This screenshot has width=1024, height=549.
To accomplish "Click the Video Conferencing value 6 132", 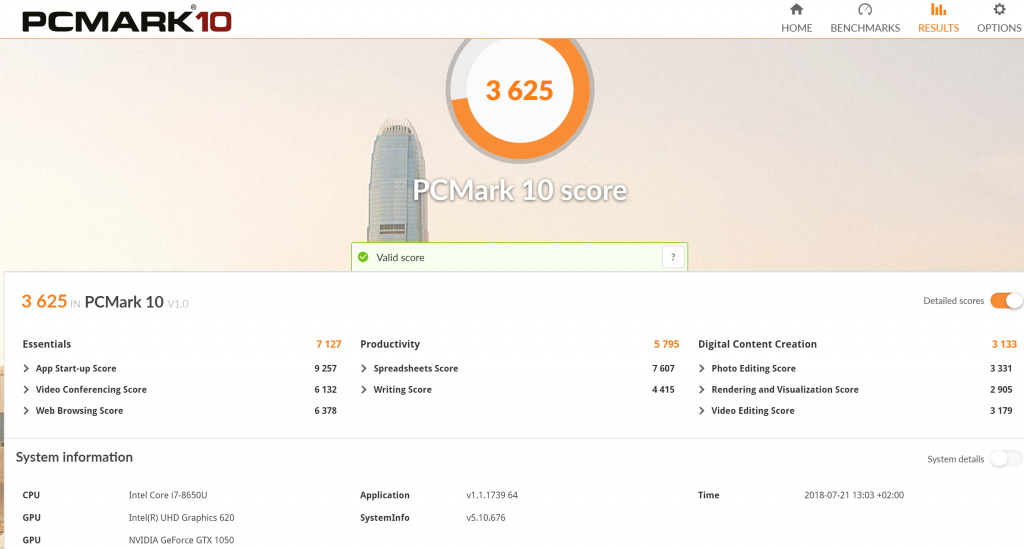I will tap(325, 390).
